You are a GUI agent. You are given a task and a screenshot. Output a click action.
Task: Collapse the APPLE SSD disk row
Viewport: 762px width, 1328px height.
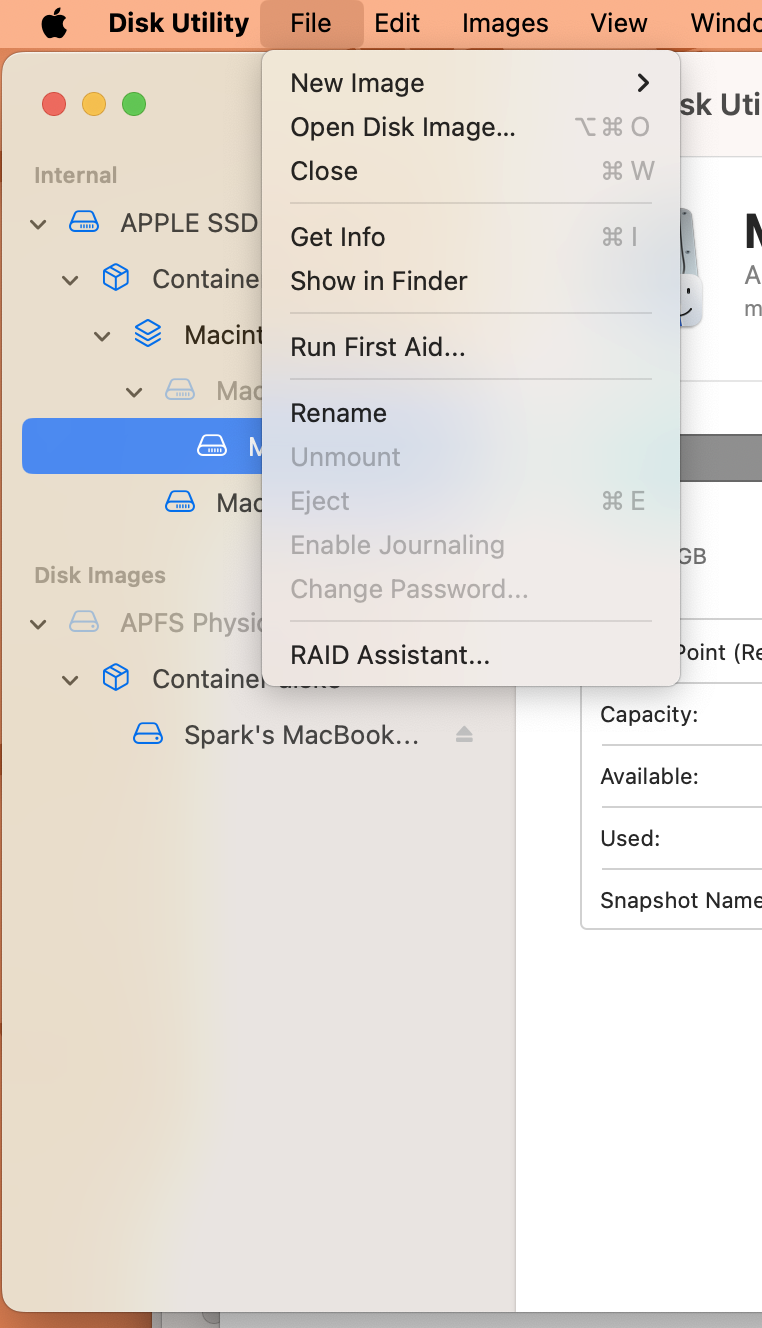pos(38,224)
